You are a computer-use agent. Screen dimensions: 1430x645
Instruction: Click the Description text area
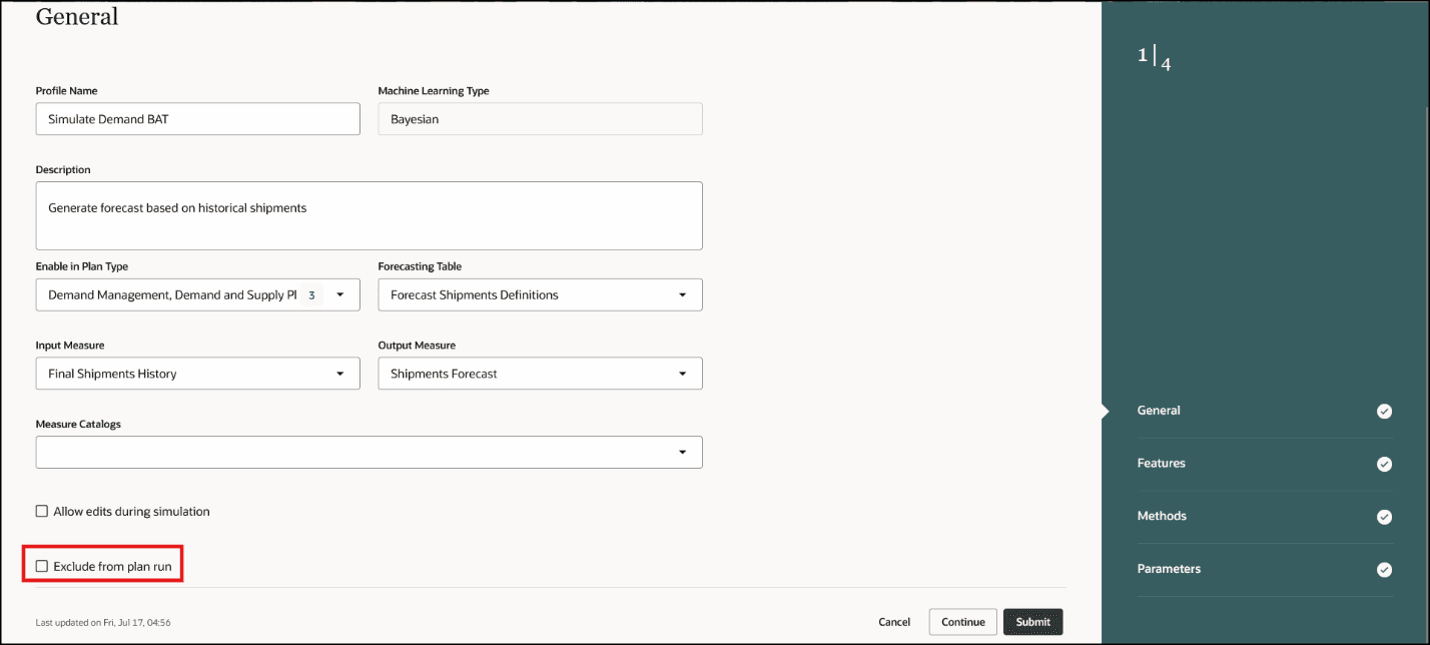(x=369, y=215)
